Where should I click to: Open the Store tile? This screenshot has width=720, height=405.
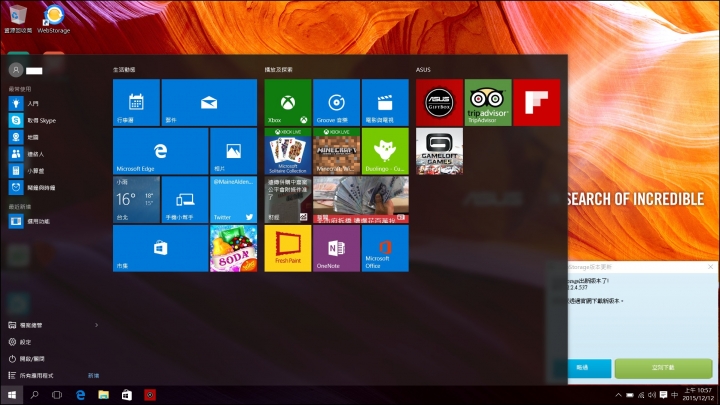point(160,248)
